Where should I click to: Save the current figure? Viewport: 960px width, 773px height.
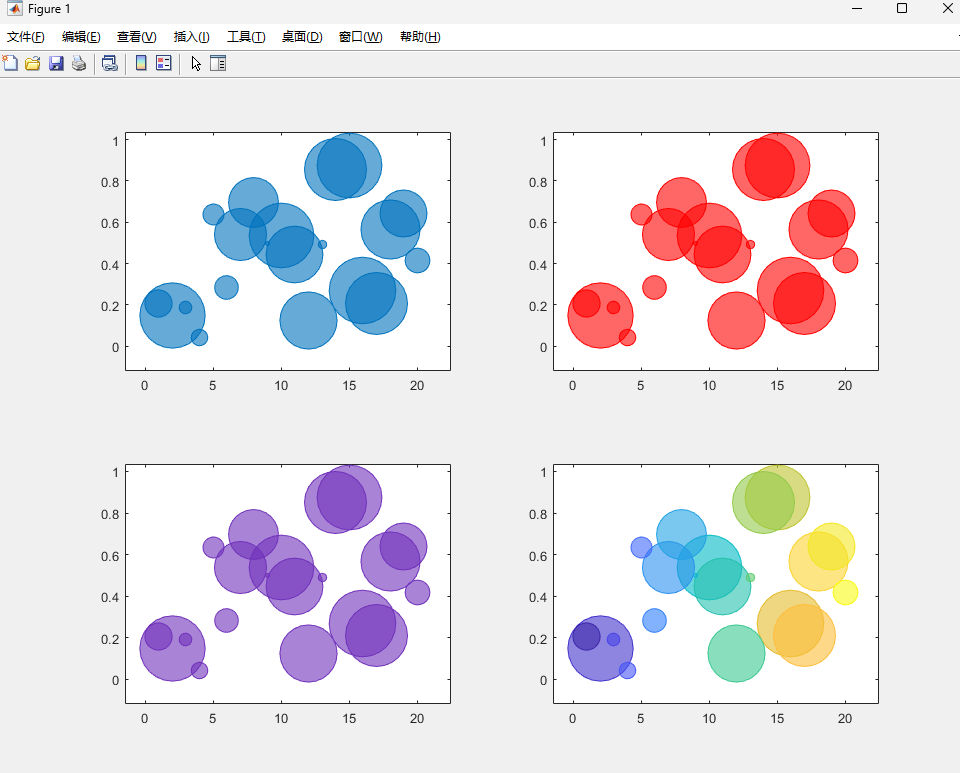[x=55, y=63]
